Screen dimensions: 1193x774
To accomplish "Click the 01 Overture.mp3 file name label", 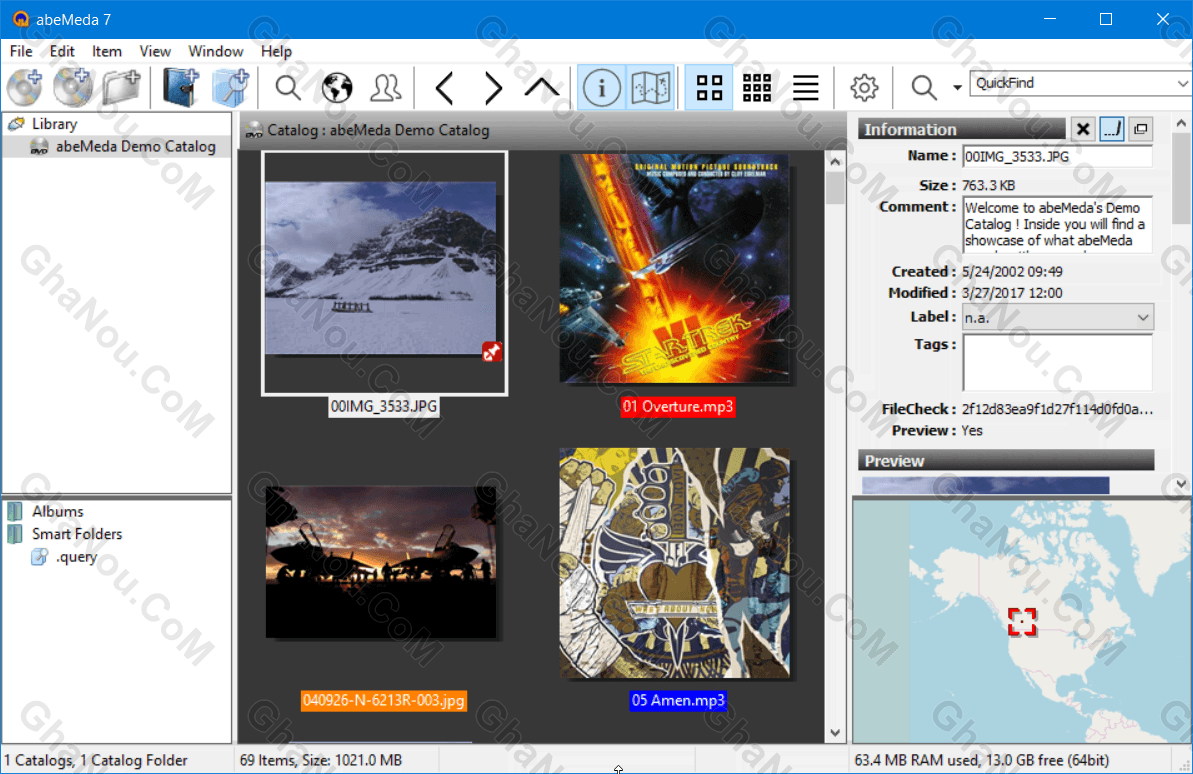I will 678,406.
